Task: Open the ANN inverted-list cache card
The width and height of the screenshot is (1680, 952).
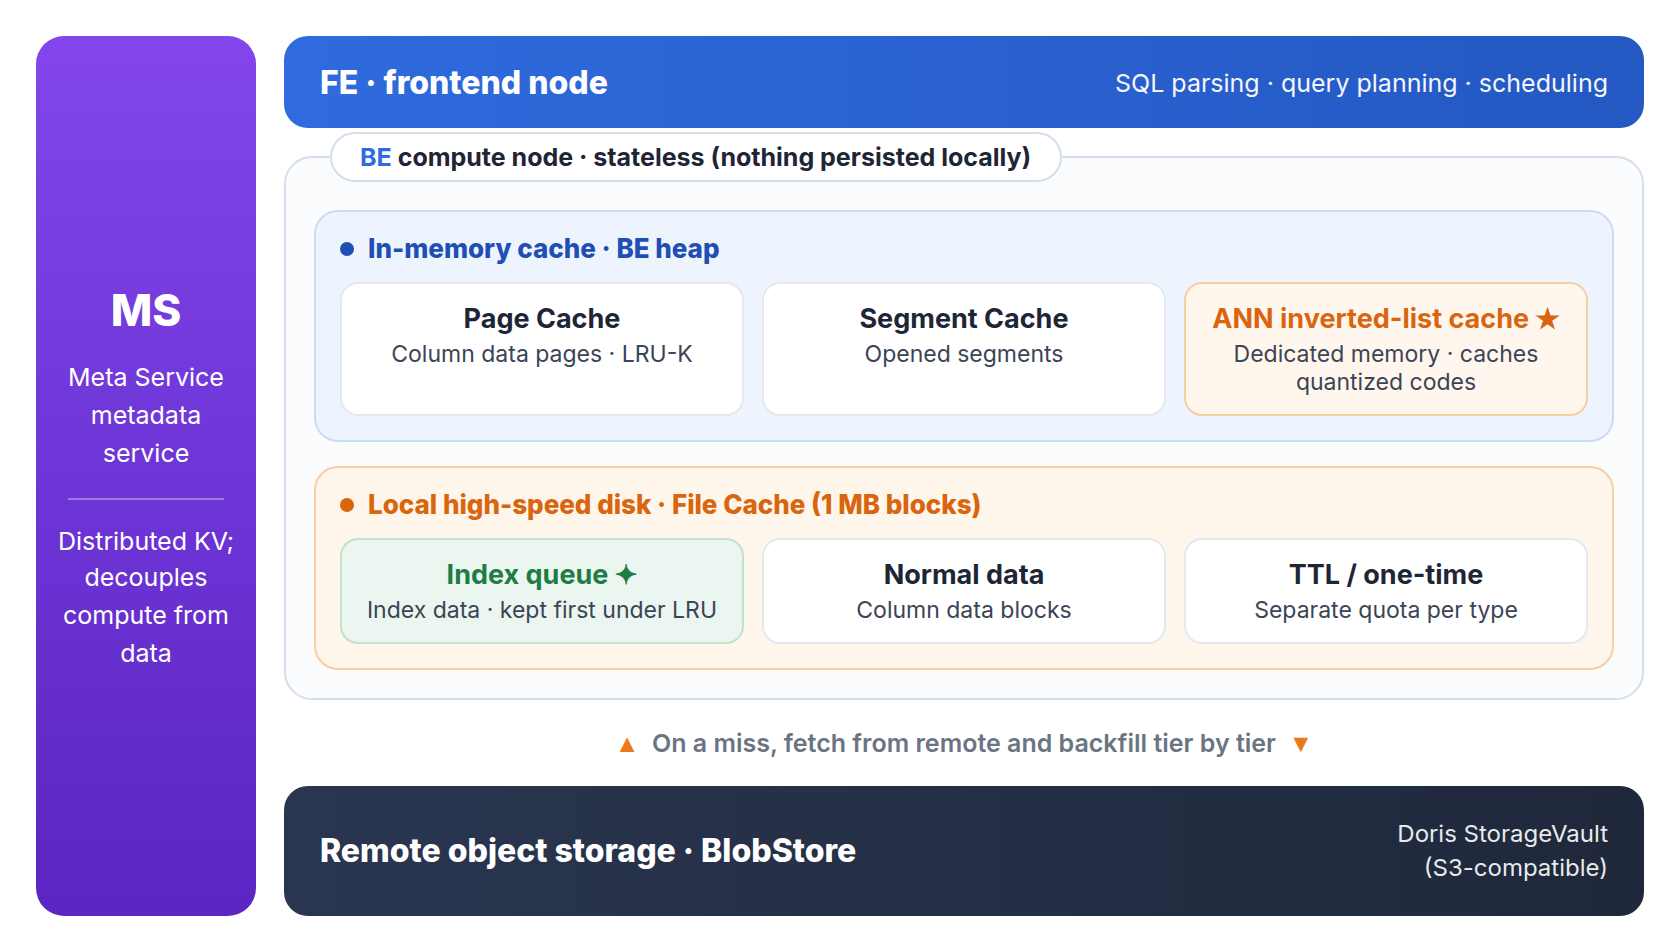Action: pyautogui.click(x=1386, y=349)
